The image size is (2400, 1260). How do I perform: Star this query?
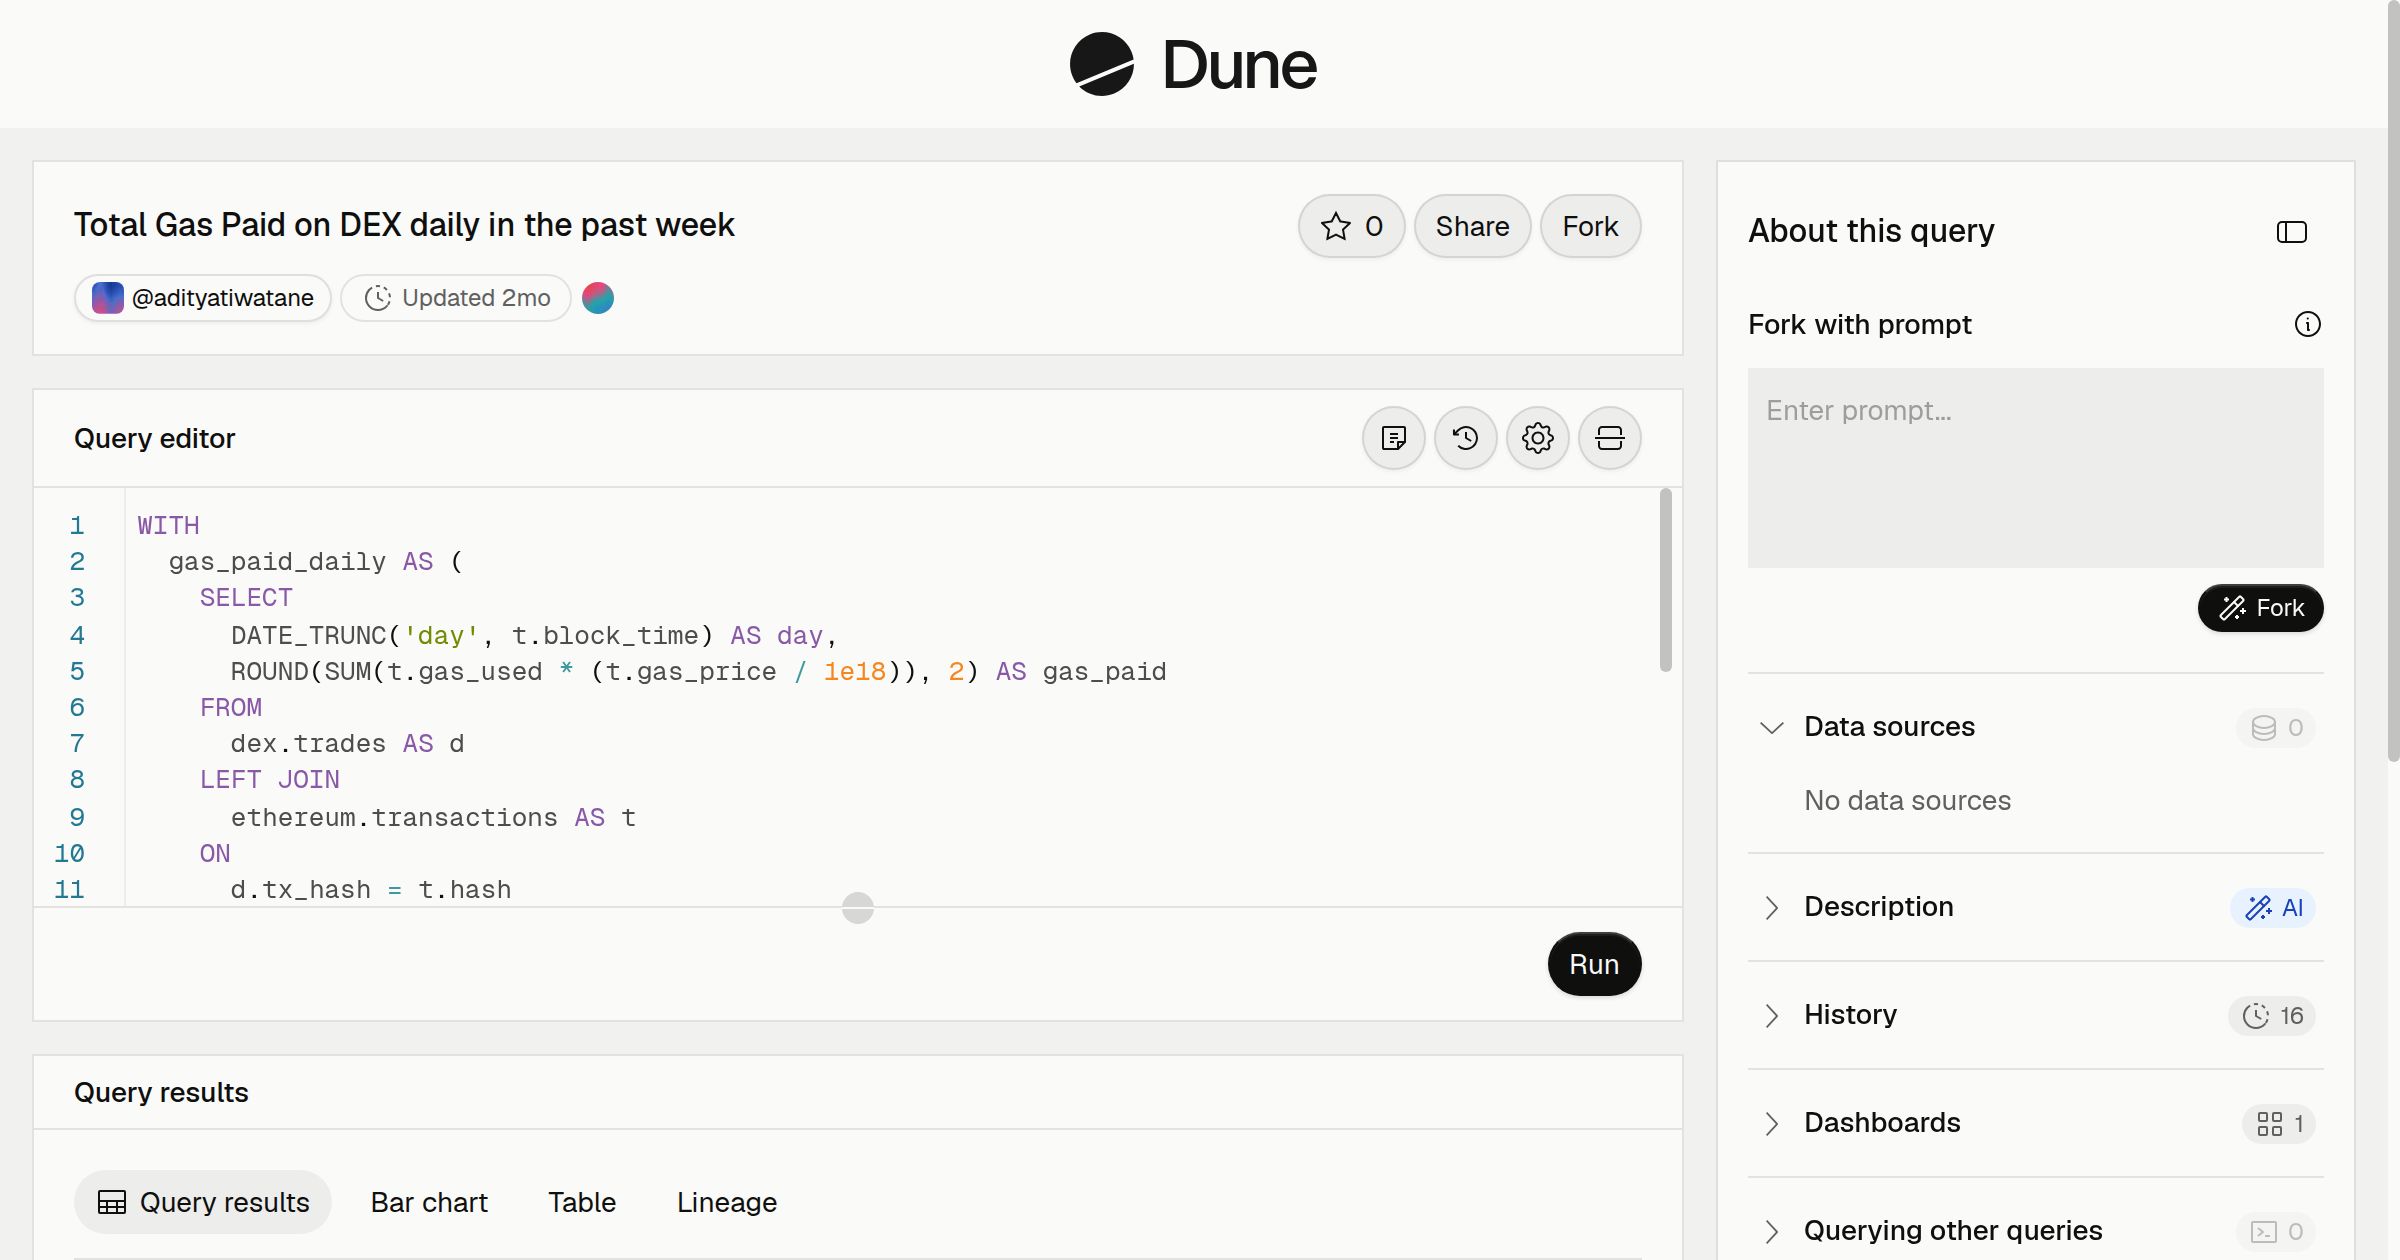[x=1352, y=226]
